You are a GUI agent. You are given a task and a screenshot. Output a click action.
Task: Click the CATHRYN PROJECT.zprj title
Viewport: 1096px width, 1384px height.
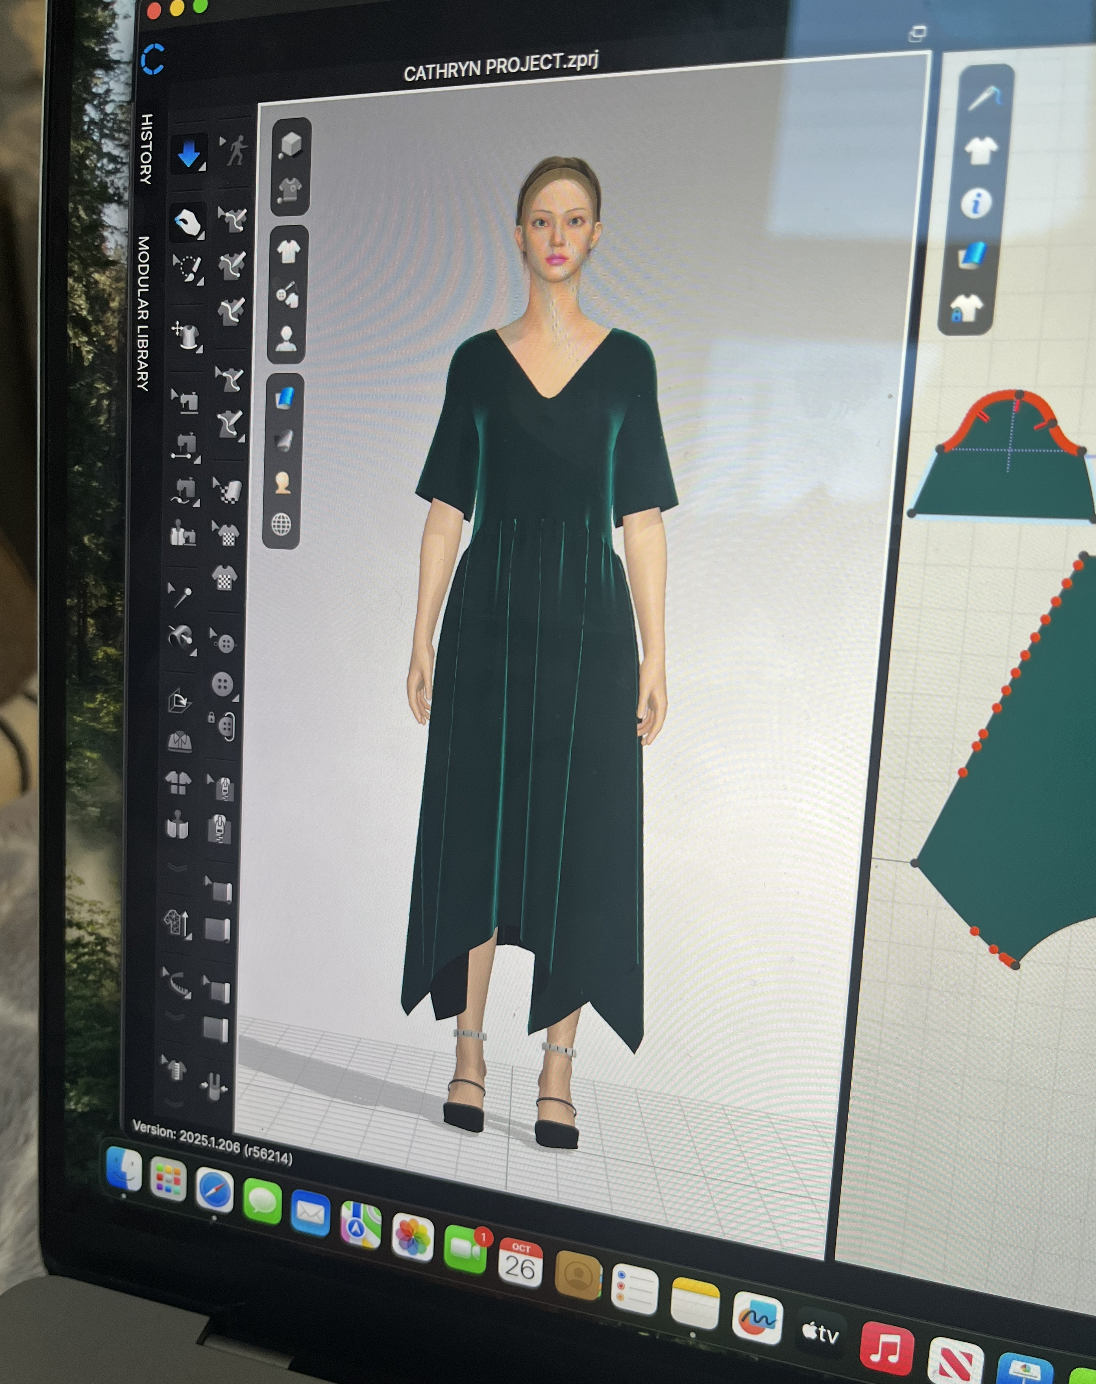(x=501, y=67)
